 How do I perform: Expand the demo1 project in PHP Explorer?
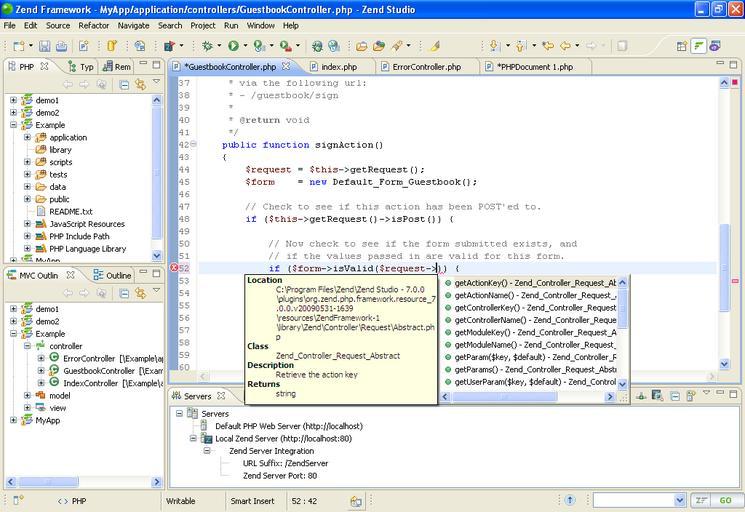point(14,100)
